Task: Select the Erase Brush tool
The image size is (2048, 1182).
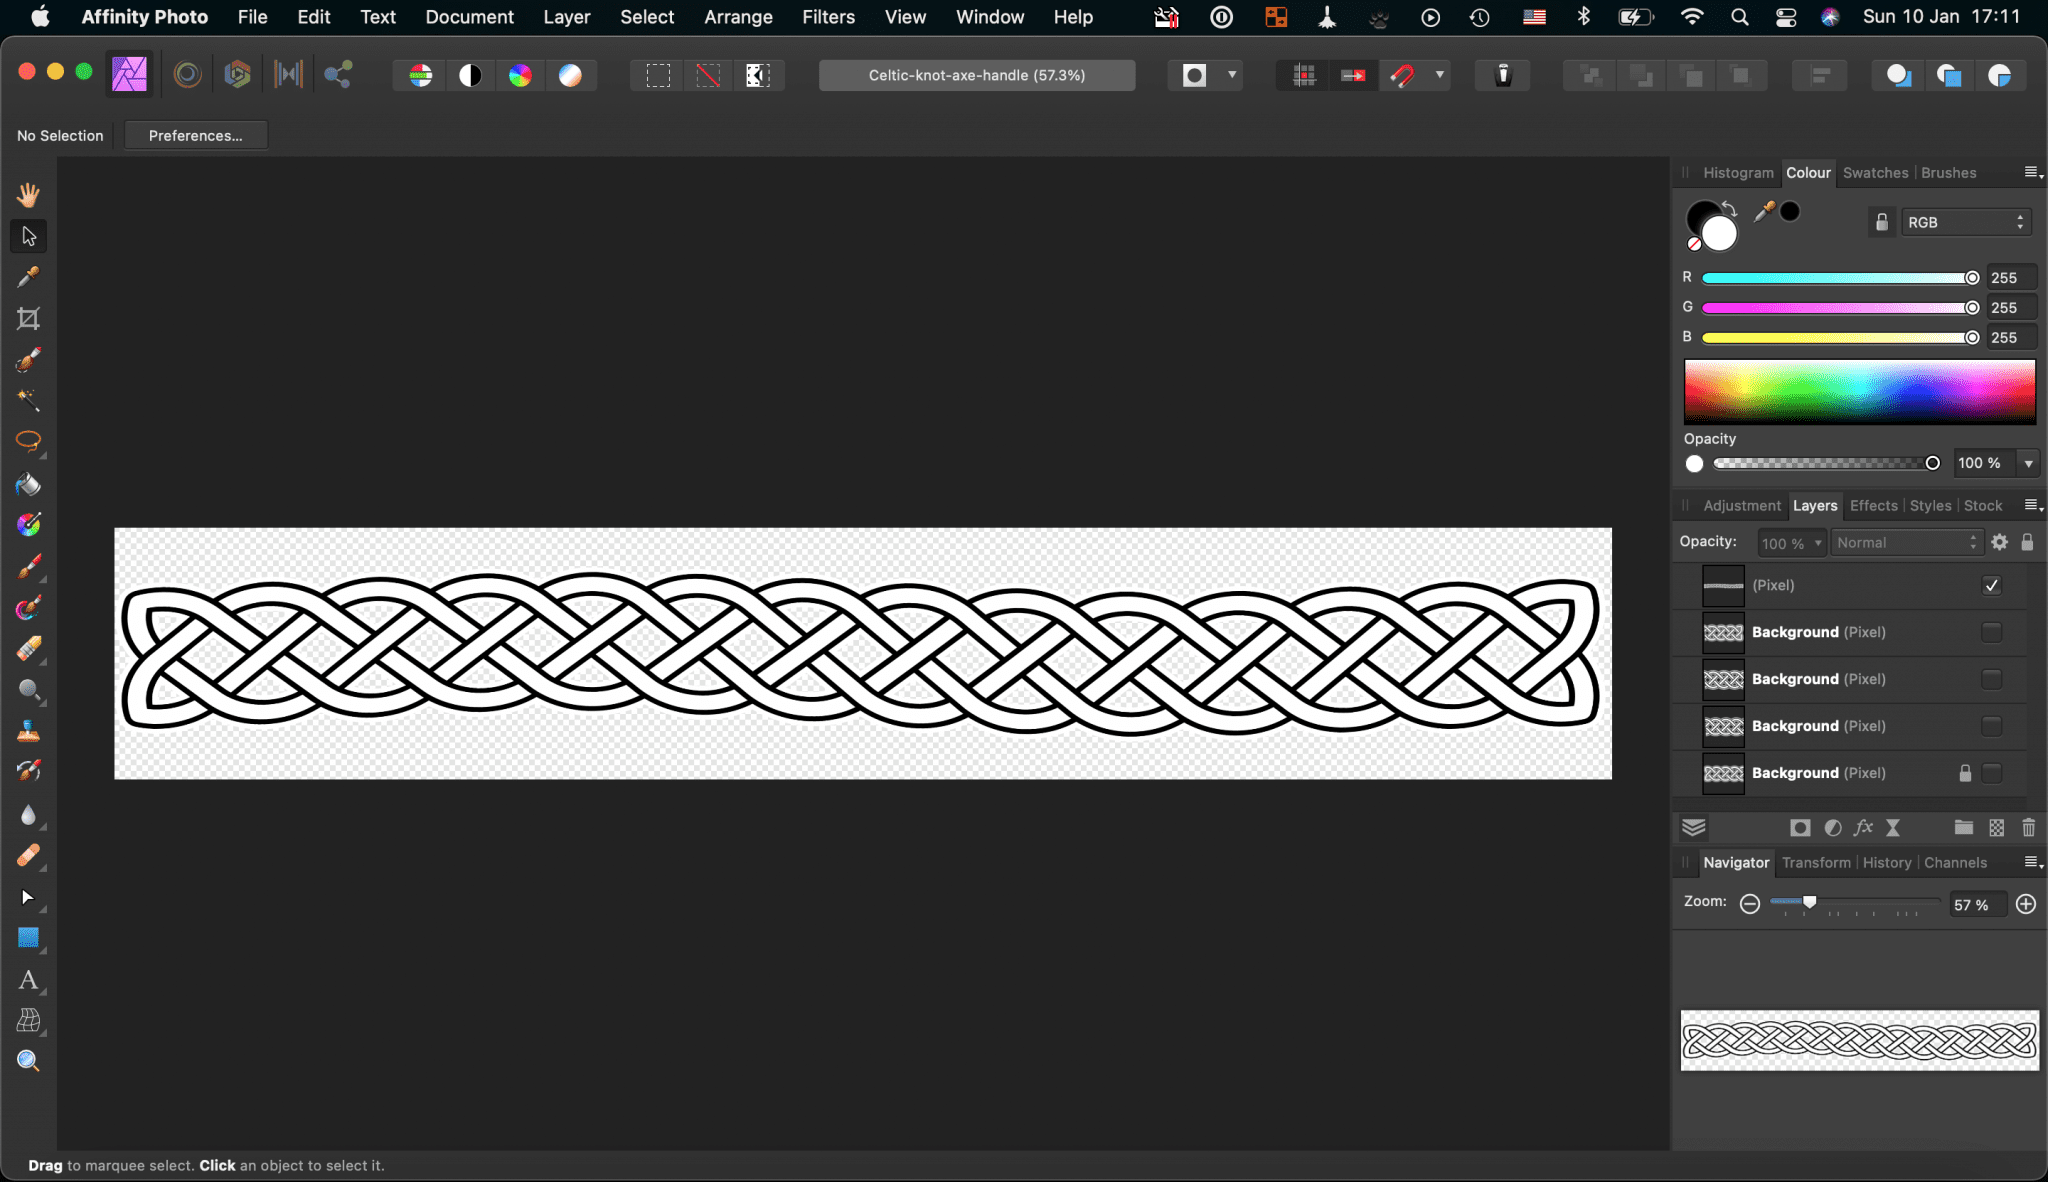Action: (28, 649)
